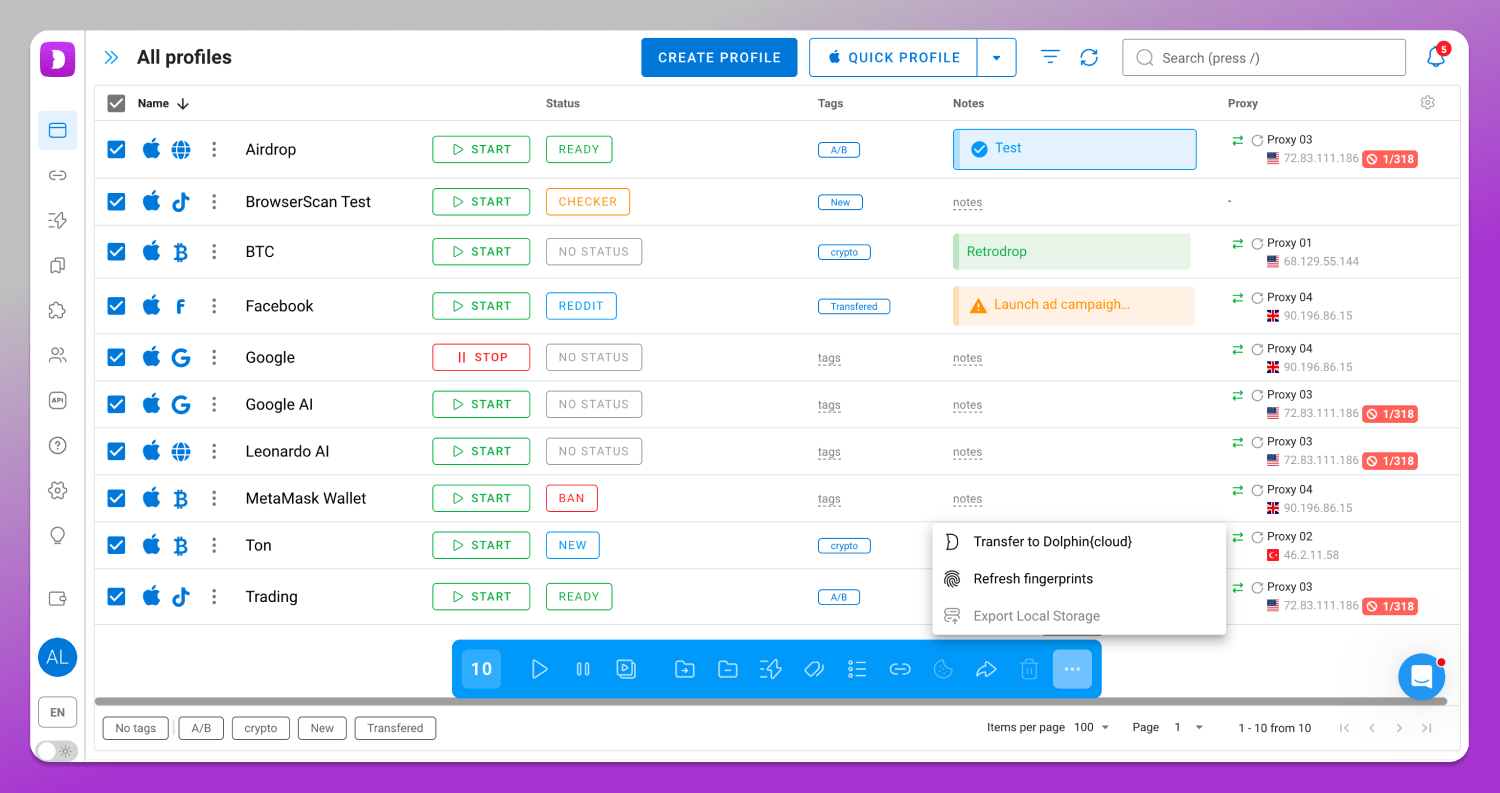Click the tag icon in bulk toolbar

[x=814, y=669]
